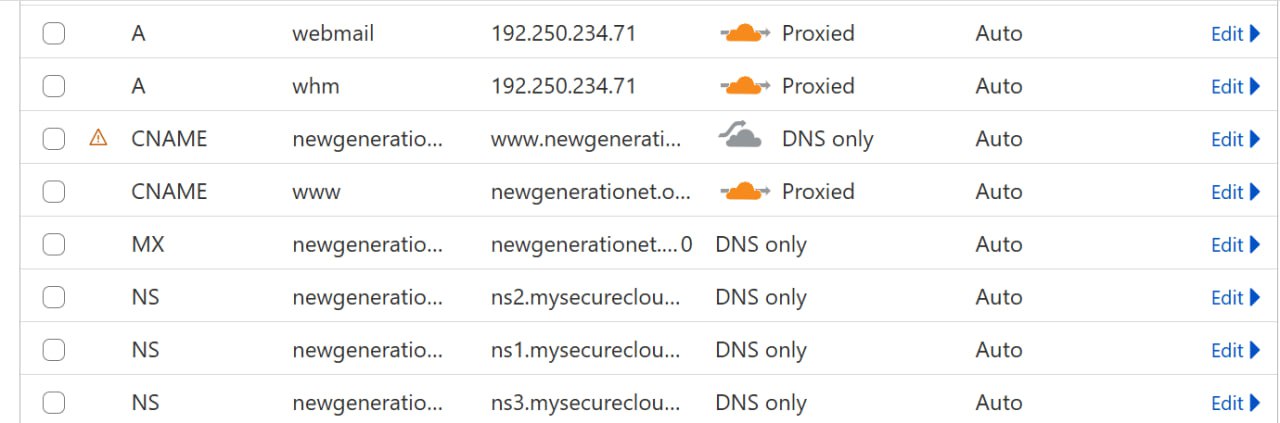Viewport: 1280px width, 423px height.
Task: Check the ns2.mysecureclou NS record box
Action: pyautogui.click(x=54, y=297)
